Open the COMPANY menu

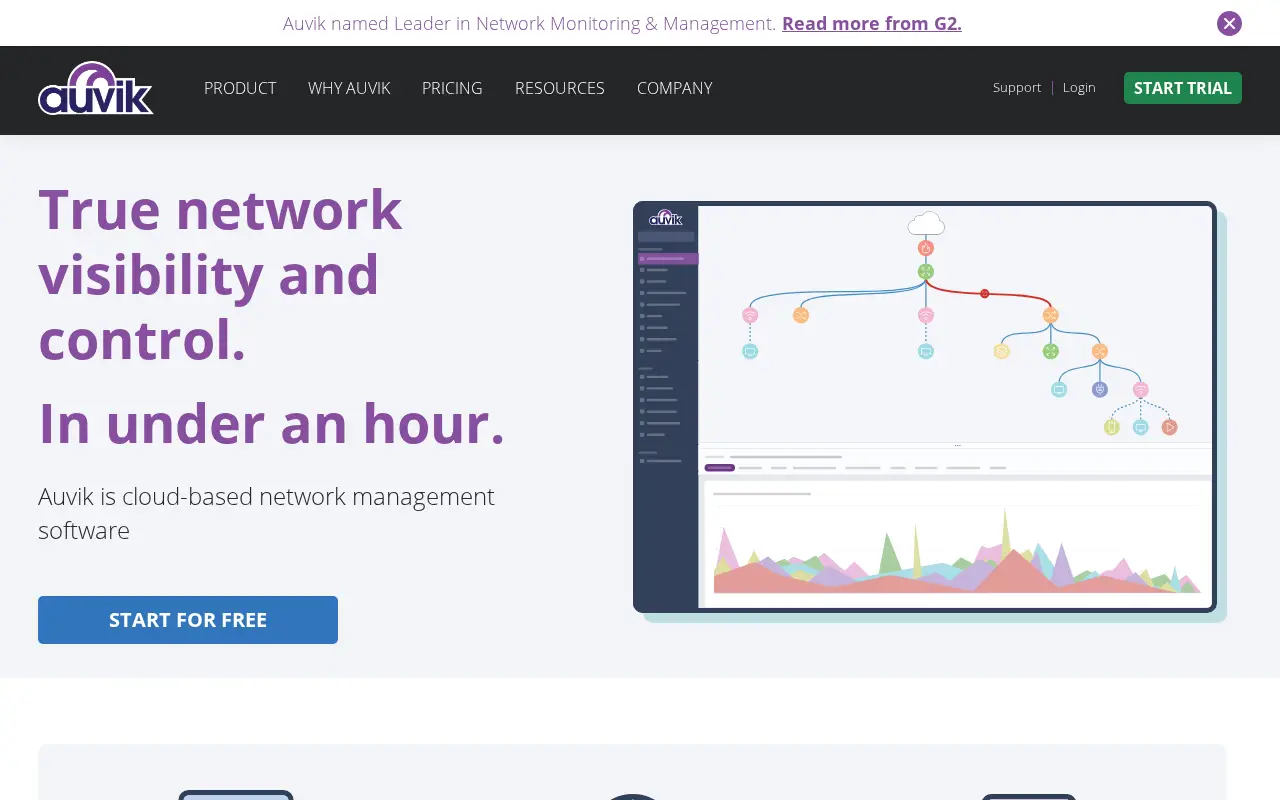tap(675, 88)
